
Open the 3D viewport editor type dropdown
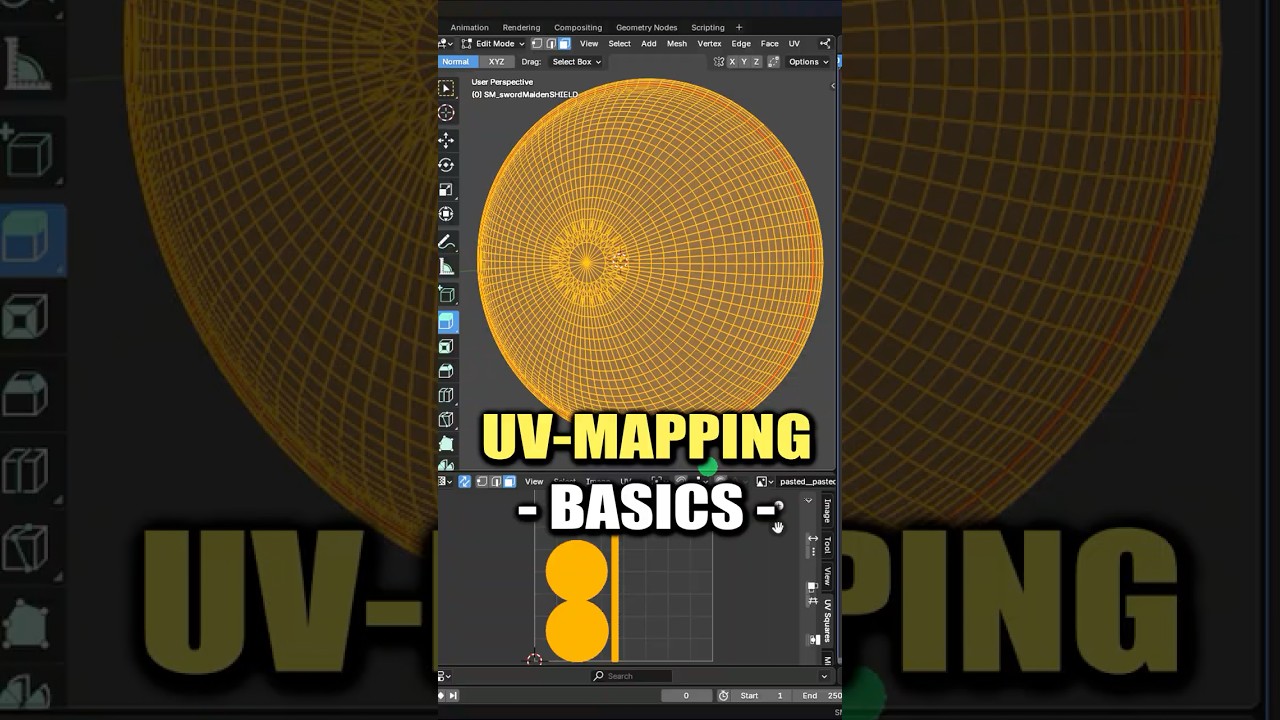click(x=446, y=44)
